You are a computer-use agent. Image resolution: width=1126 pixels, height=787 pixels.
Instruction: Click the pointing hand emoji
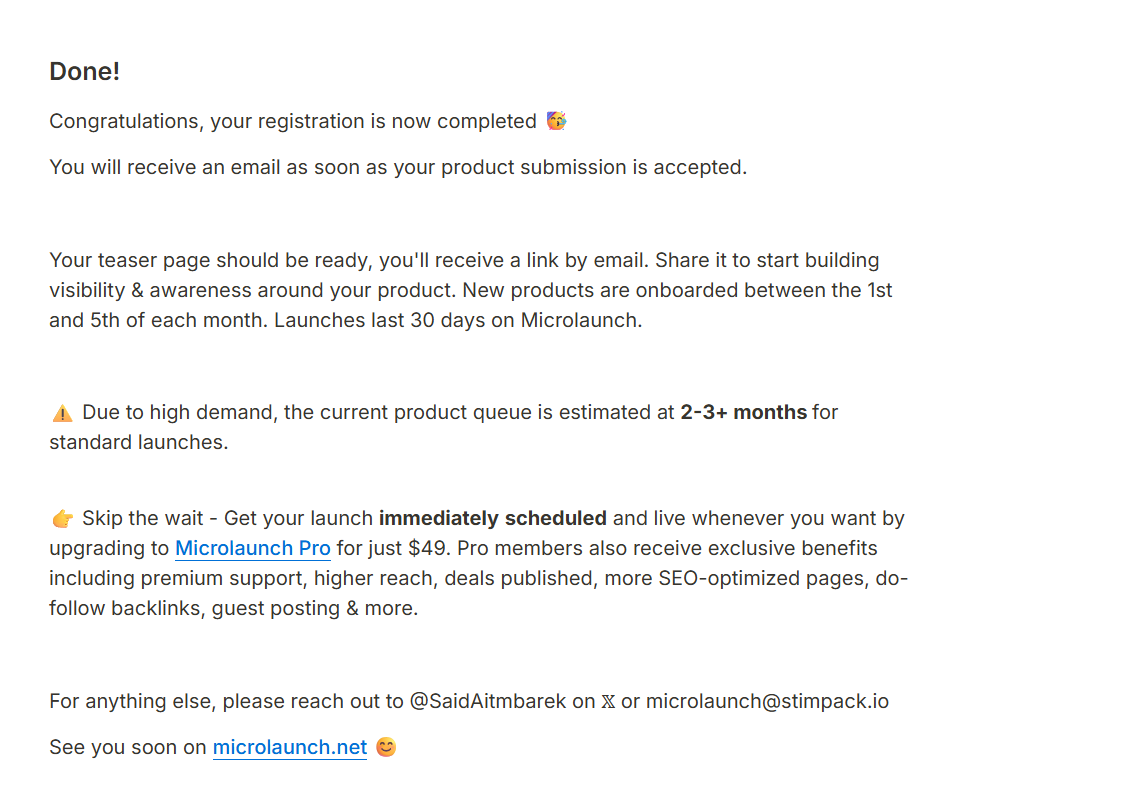click(62, 518)
